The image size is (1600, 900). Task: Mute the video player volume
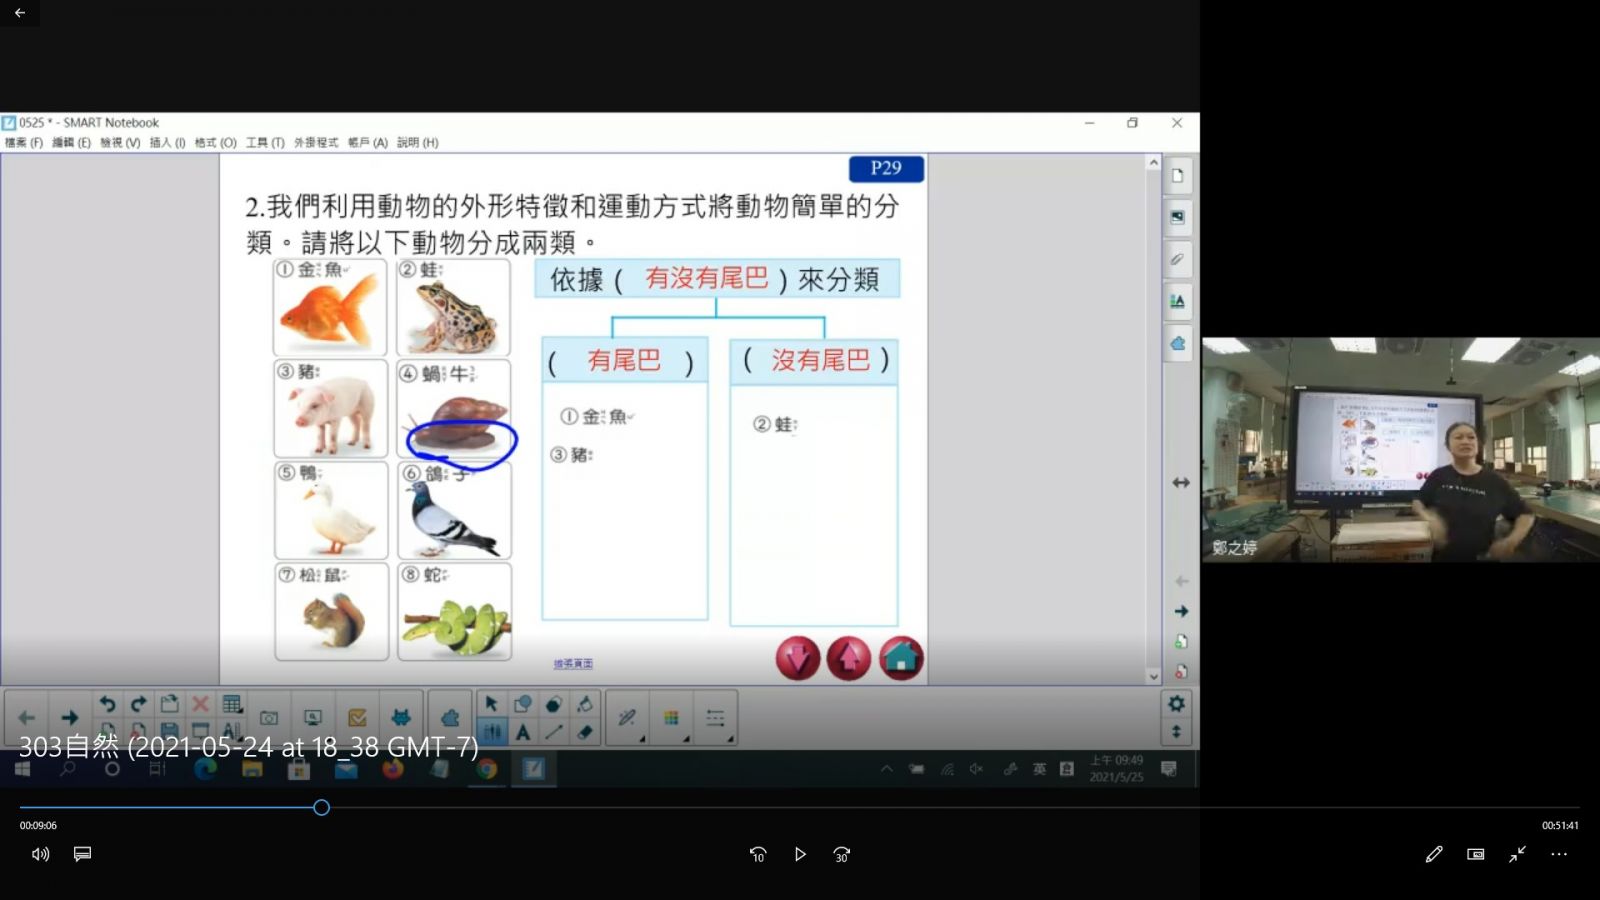tap(40, 854)
